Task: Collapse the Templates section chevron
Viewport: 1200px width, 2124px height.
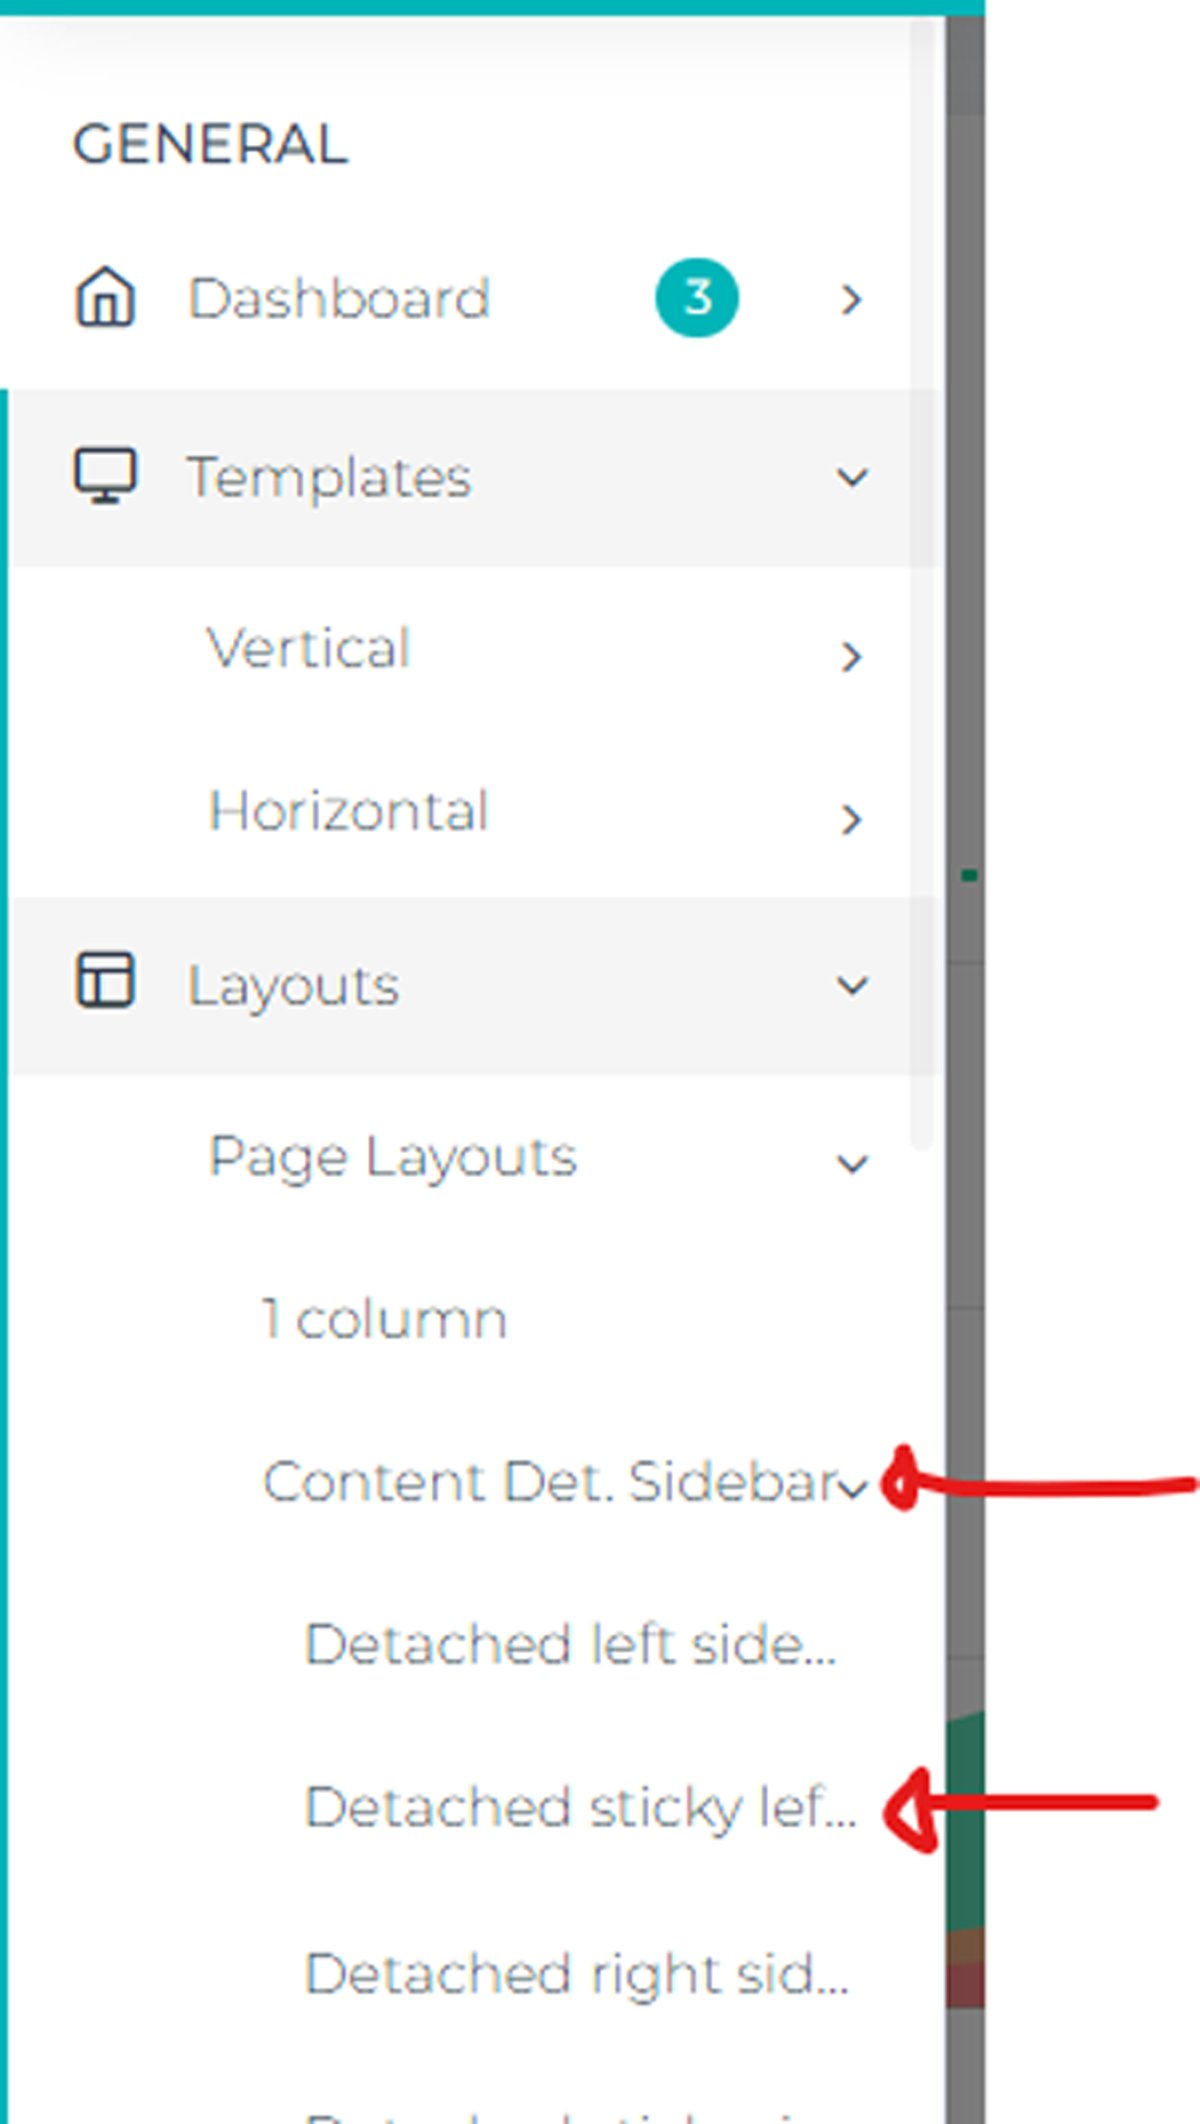Action: [852, 477]
